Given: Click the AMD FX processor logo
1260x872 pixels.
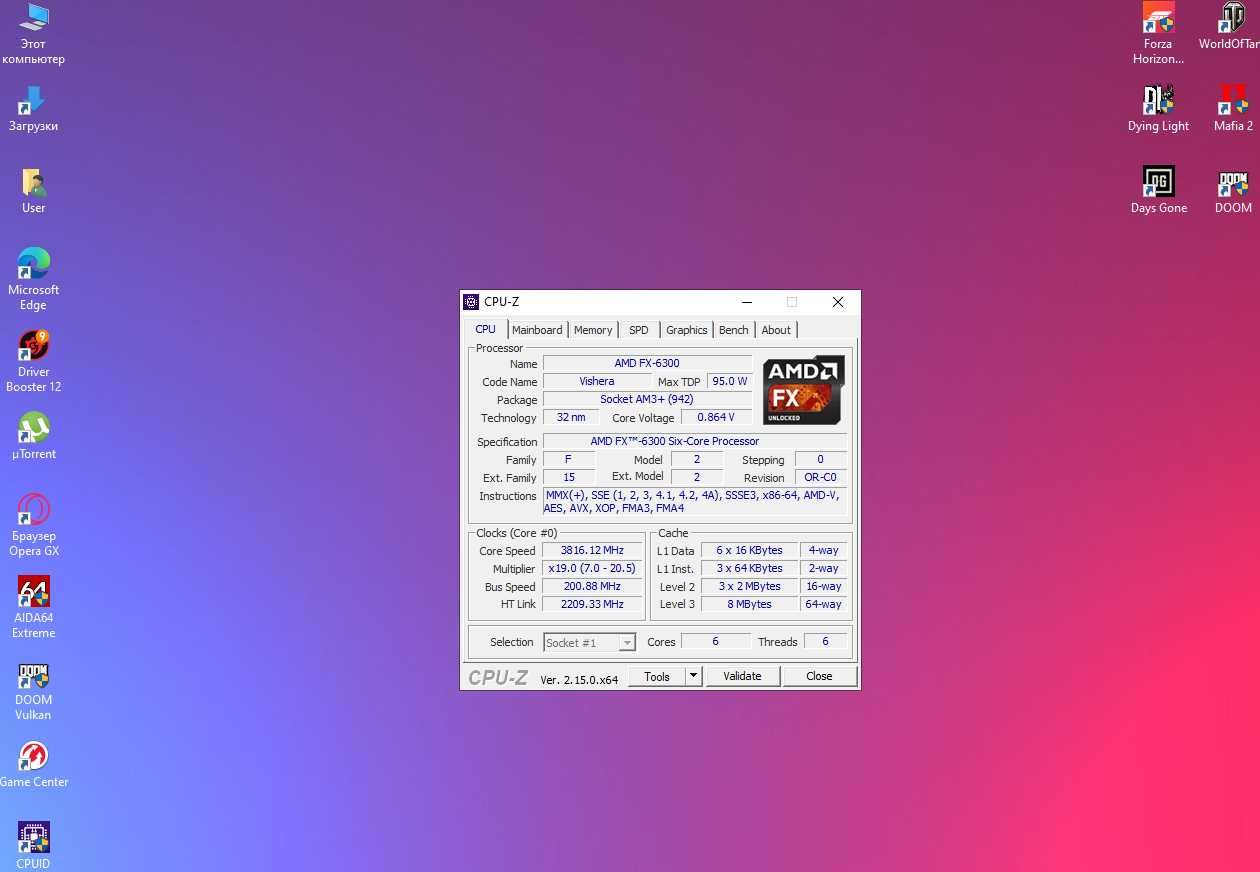Looking at the screenshot, I should (x=804, y=390).
